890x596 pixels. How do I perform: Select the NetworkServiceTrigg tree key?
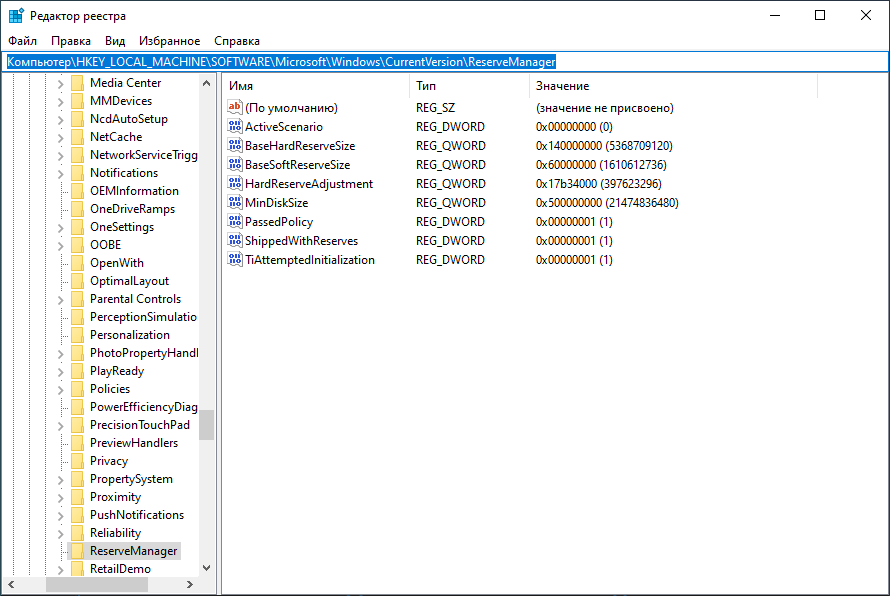[x=144, y=155]
